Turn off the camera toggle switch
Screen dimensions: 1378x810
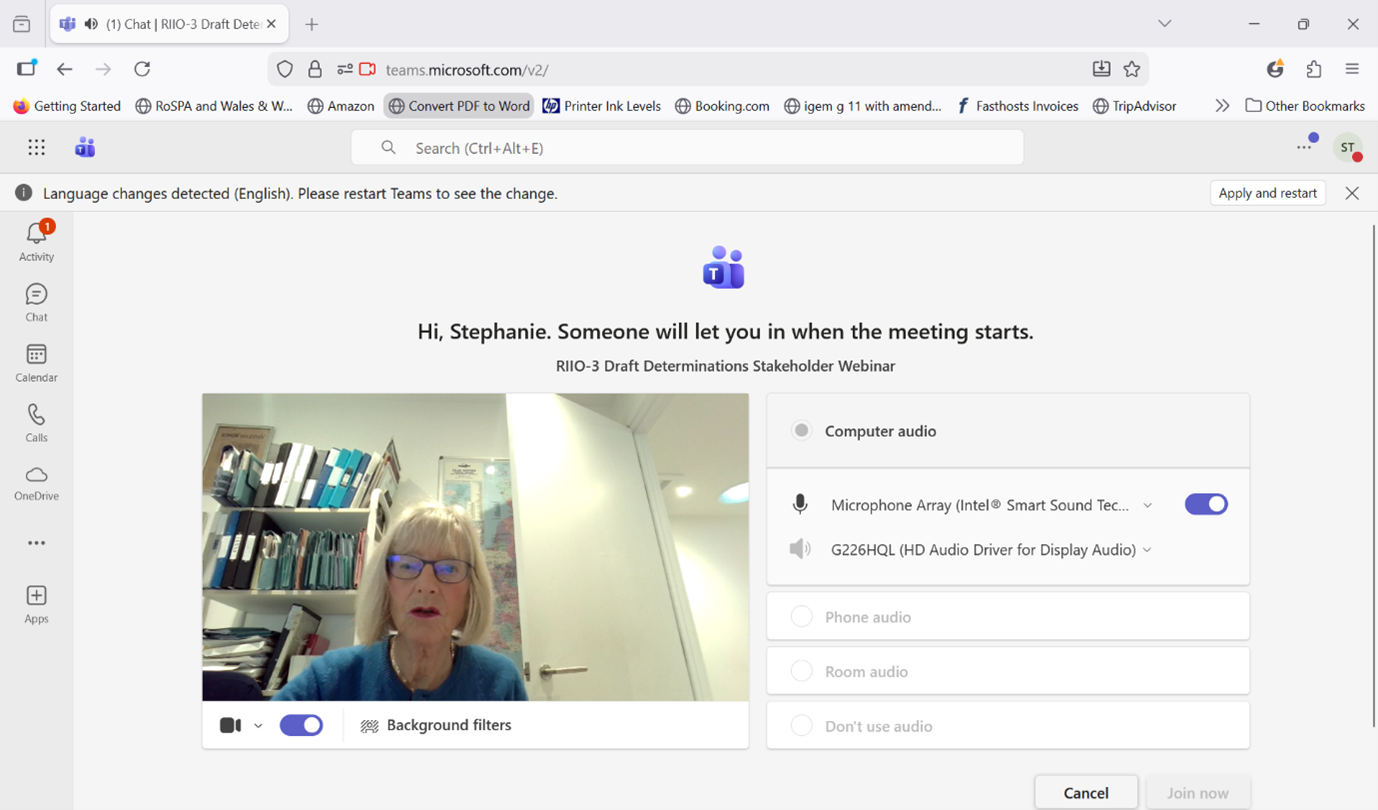301,725
